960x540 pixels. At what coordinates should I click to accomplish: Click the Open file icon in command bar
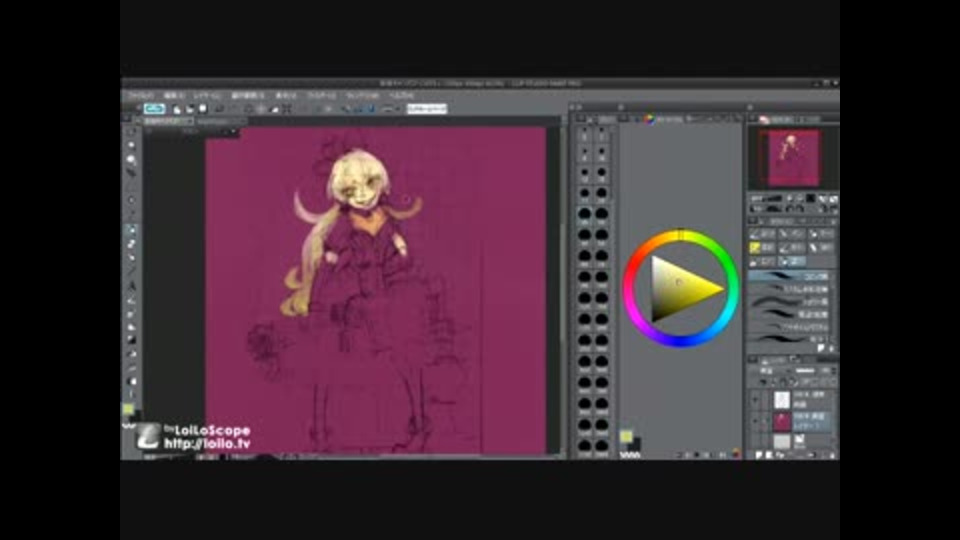(190, 109)
